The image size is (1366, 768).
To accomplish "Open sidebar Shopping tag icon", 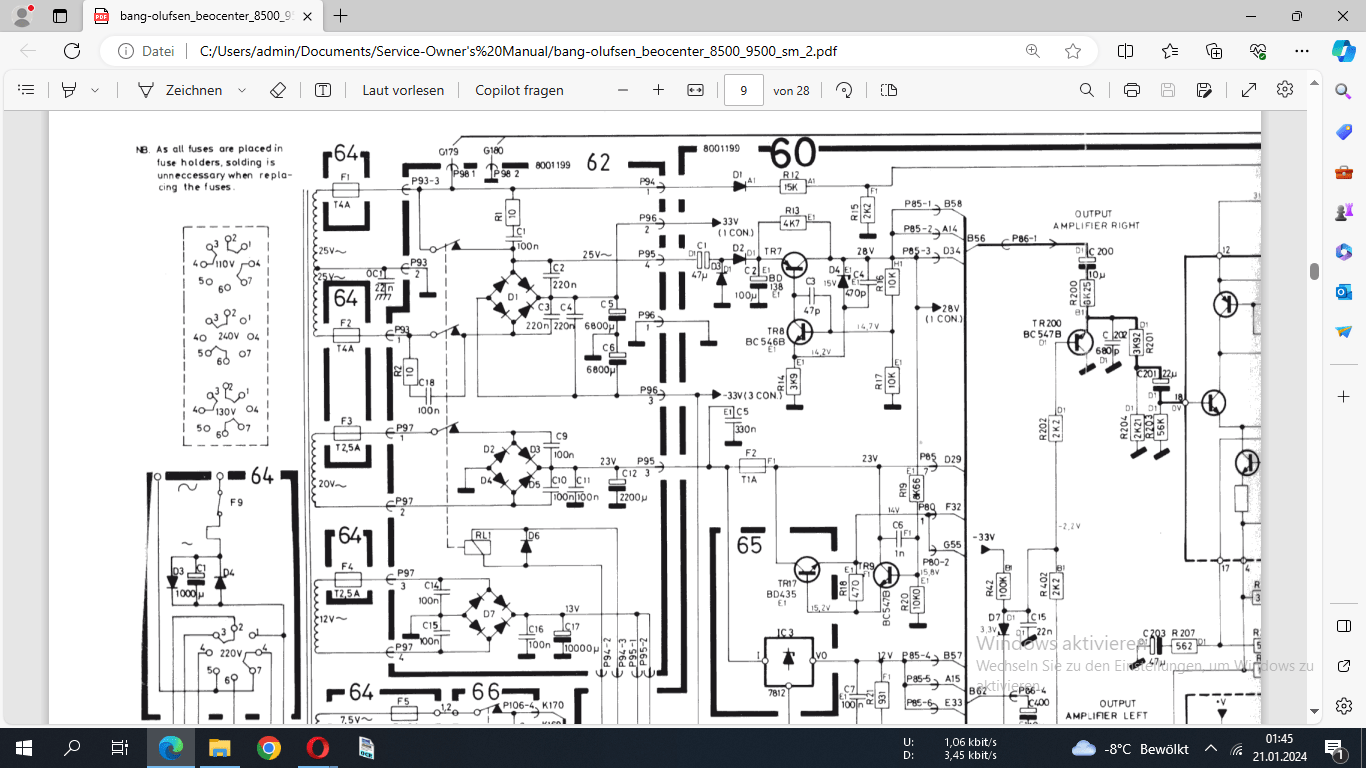I will [x=1343, y=132].
